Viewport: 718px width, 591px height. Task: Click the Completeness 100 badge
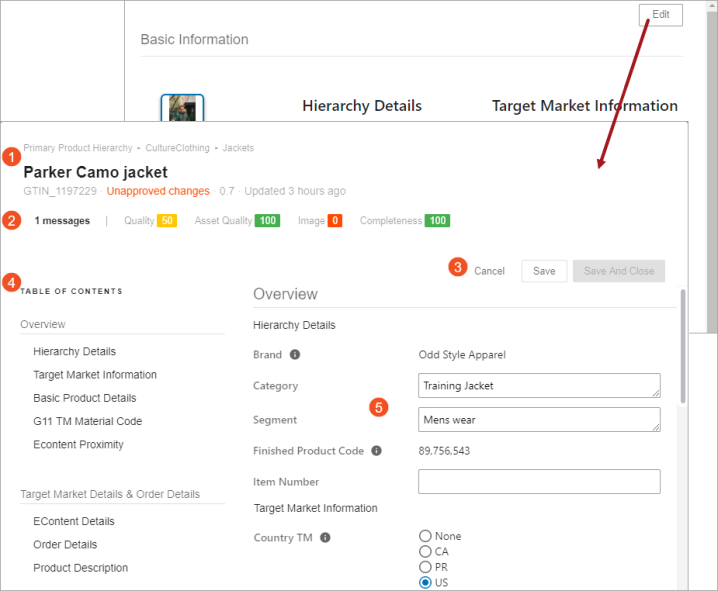point(437,221)
